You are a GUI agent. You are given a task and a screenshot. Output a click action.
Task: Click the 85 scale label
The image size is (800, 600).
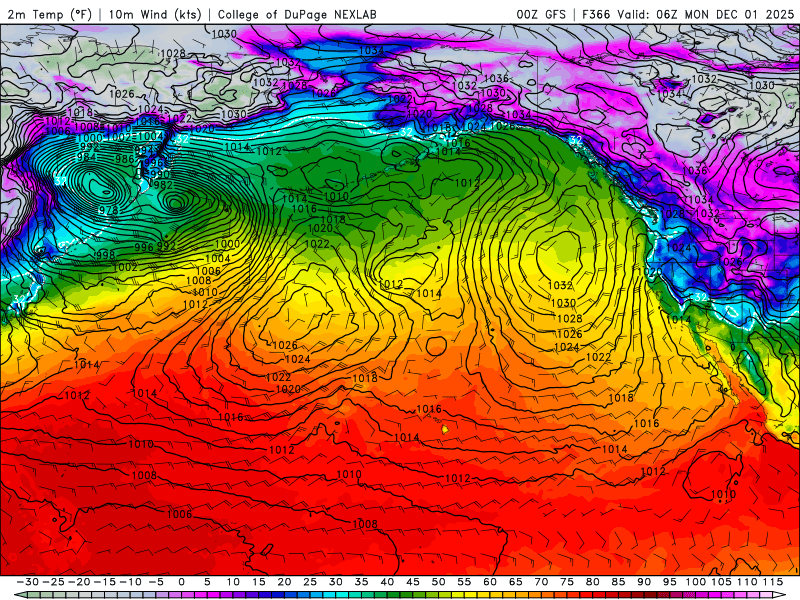point(618,582)
